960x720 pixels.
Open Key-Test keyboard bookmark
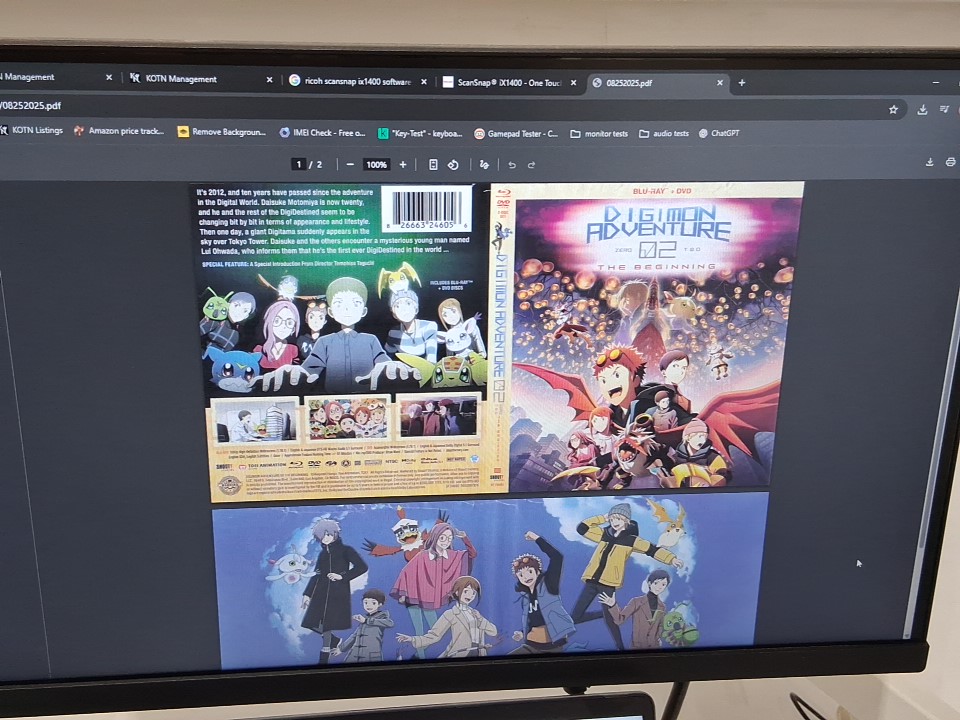pos(419,133)
